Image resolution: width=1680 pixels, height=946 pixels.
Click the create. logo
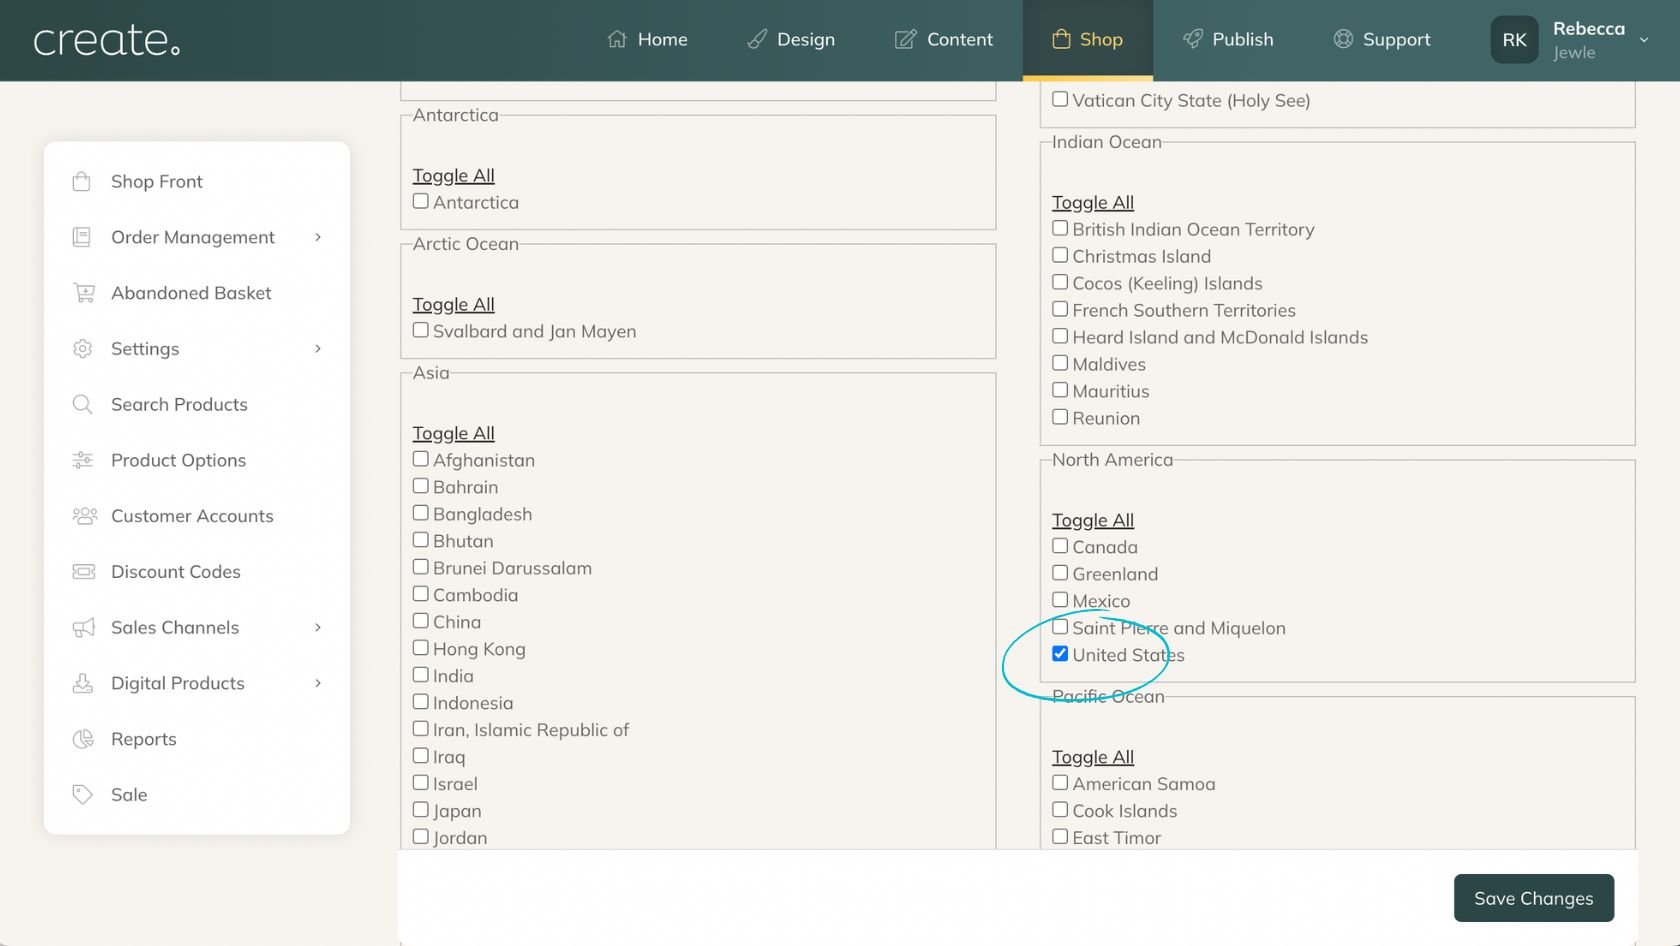click(x=107, y=40)
